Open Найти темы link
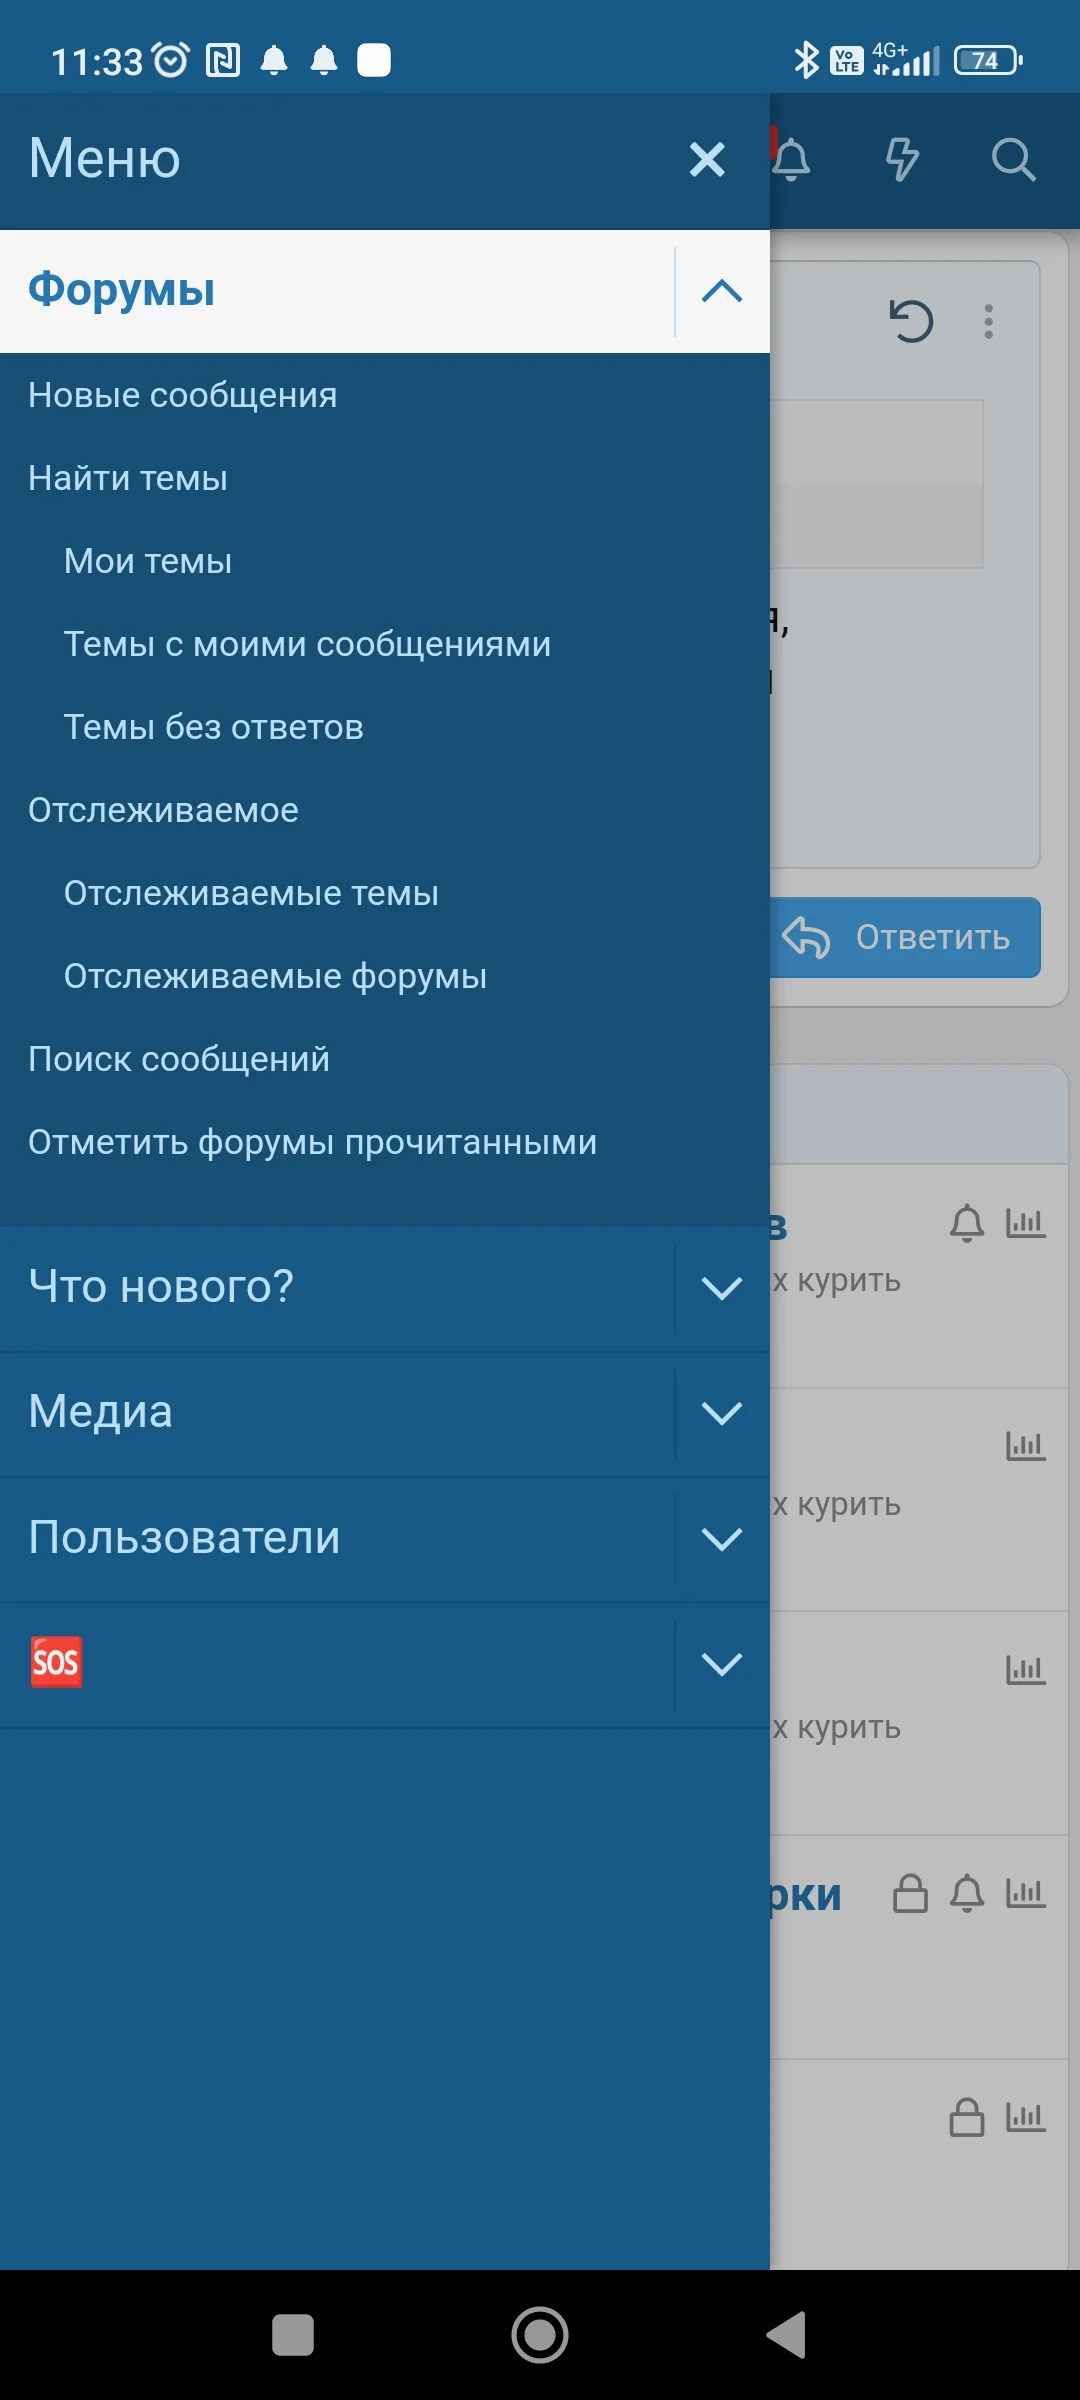The image size is (1080, 2400). (128, 478)
